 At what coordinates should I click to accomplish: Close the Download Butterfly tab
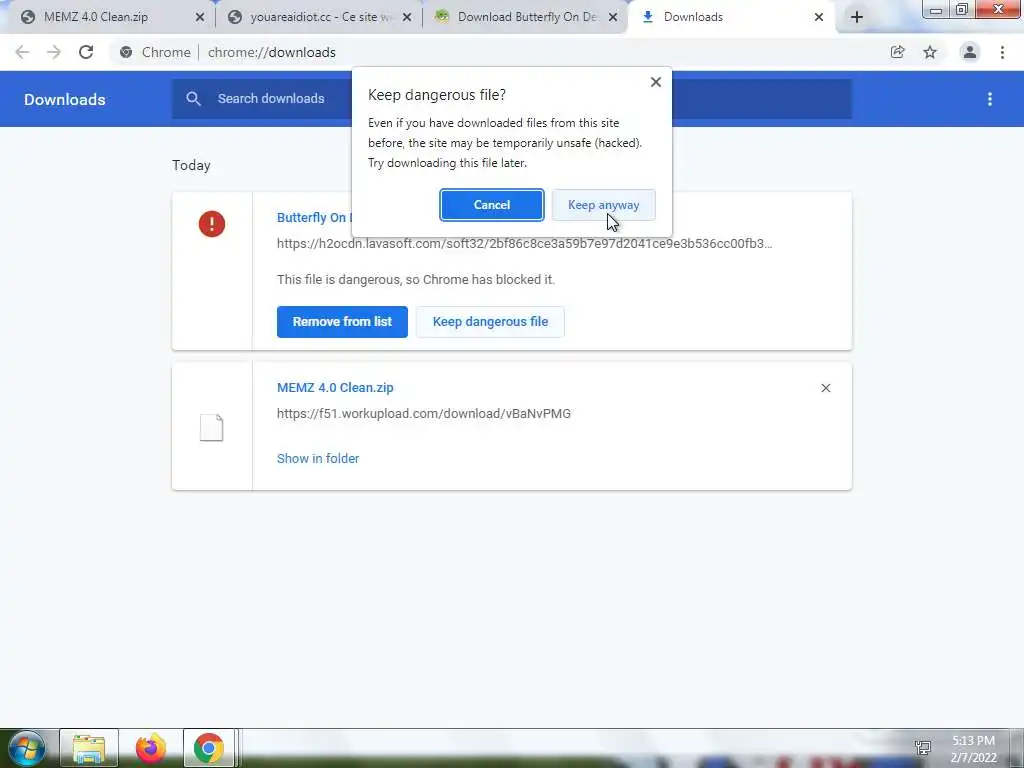click(x=613, y=17)
